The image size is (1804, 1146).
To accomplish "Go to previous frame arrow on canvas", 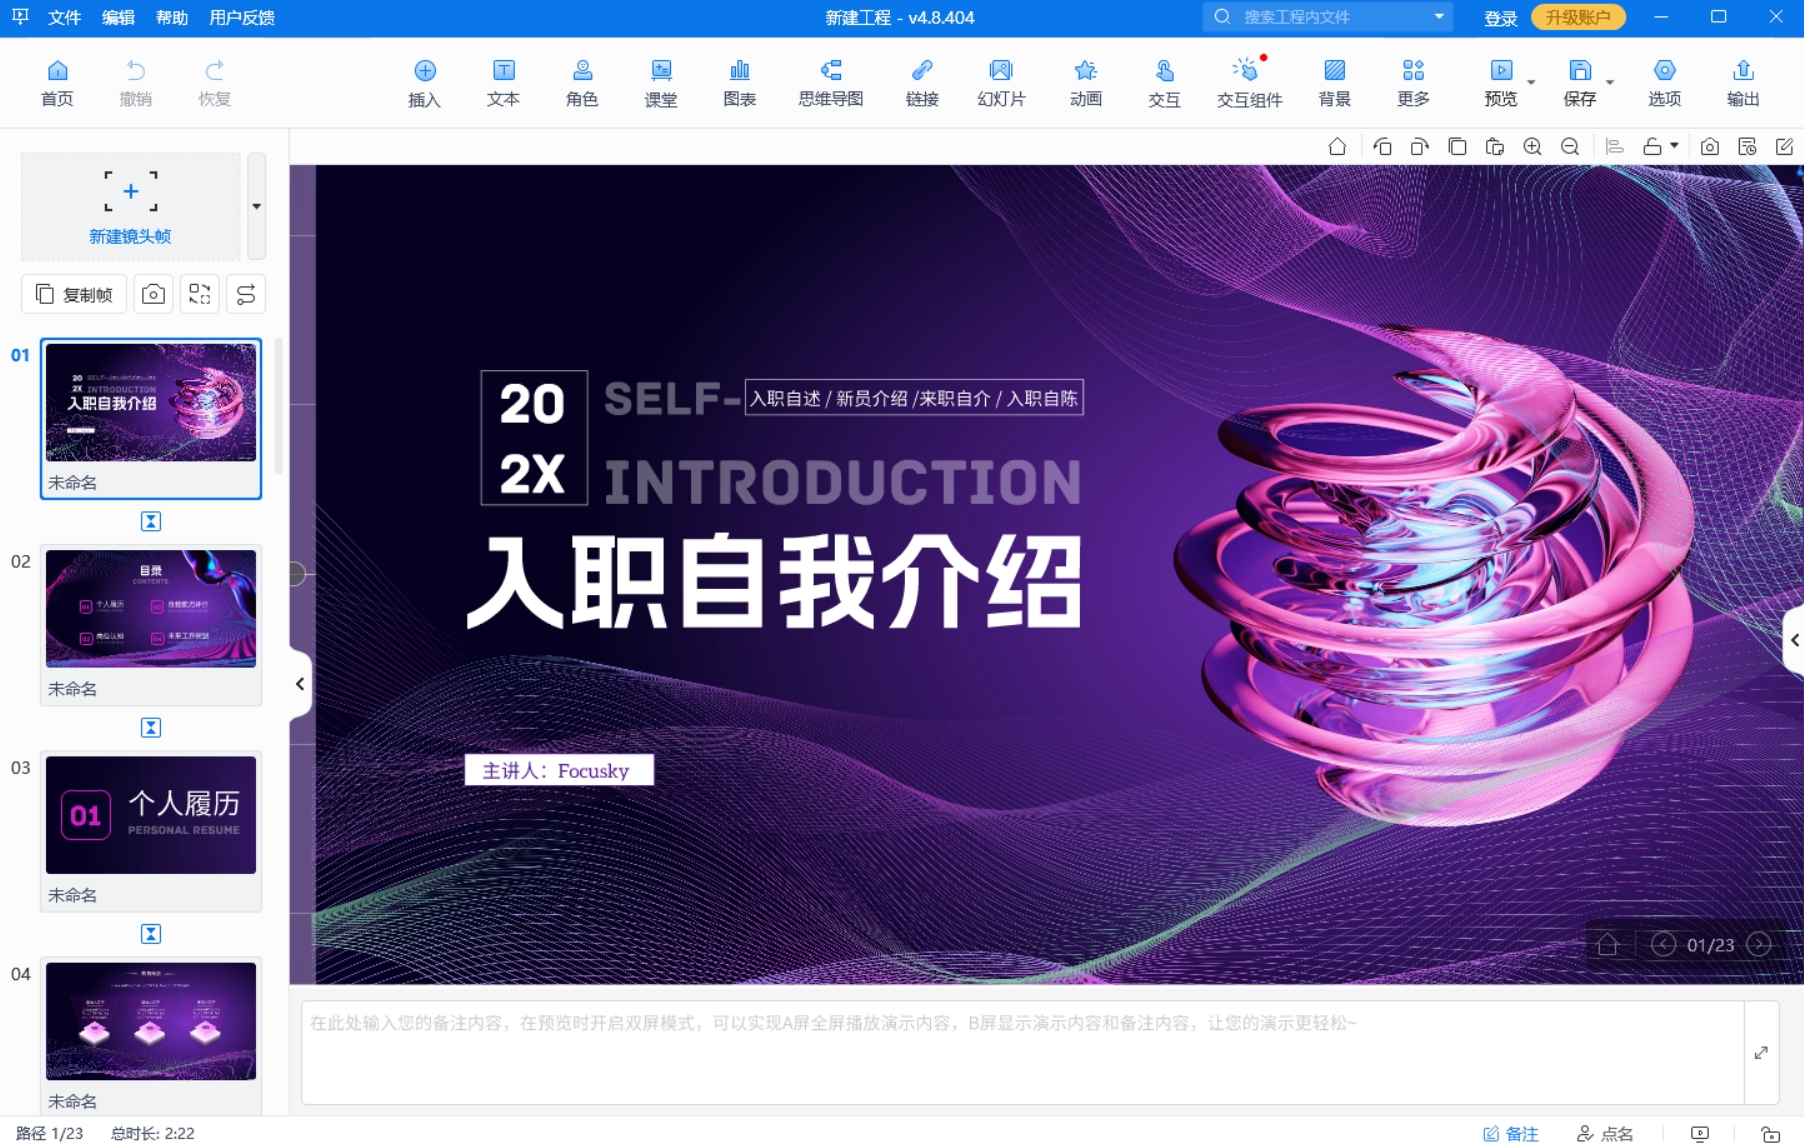I will coord(1663,944).
